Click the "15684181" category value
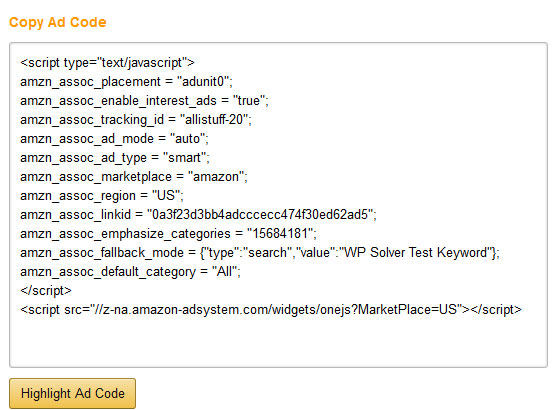The image size is (560, 410). coord(280,233)
